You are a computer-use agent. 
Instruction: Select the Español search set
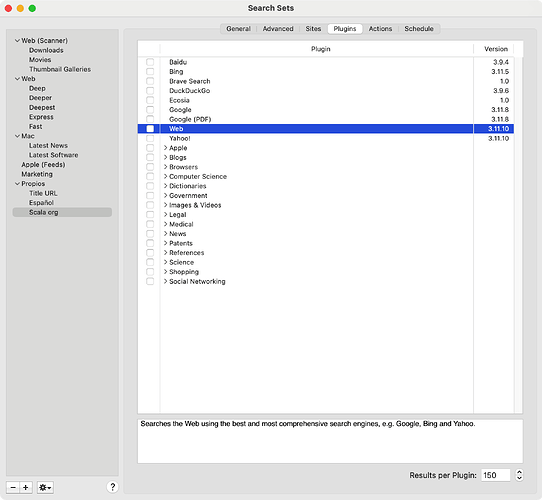41,203
